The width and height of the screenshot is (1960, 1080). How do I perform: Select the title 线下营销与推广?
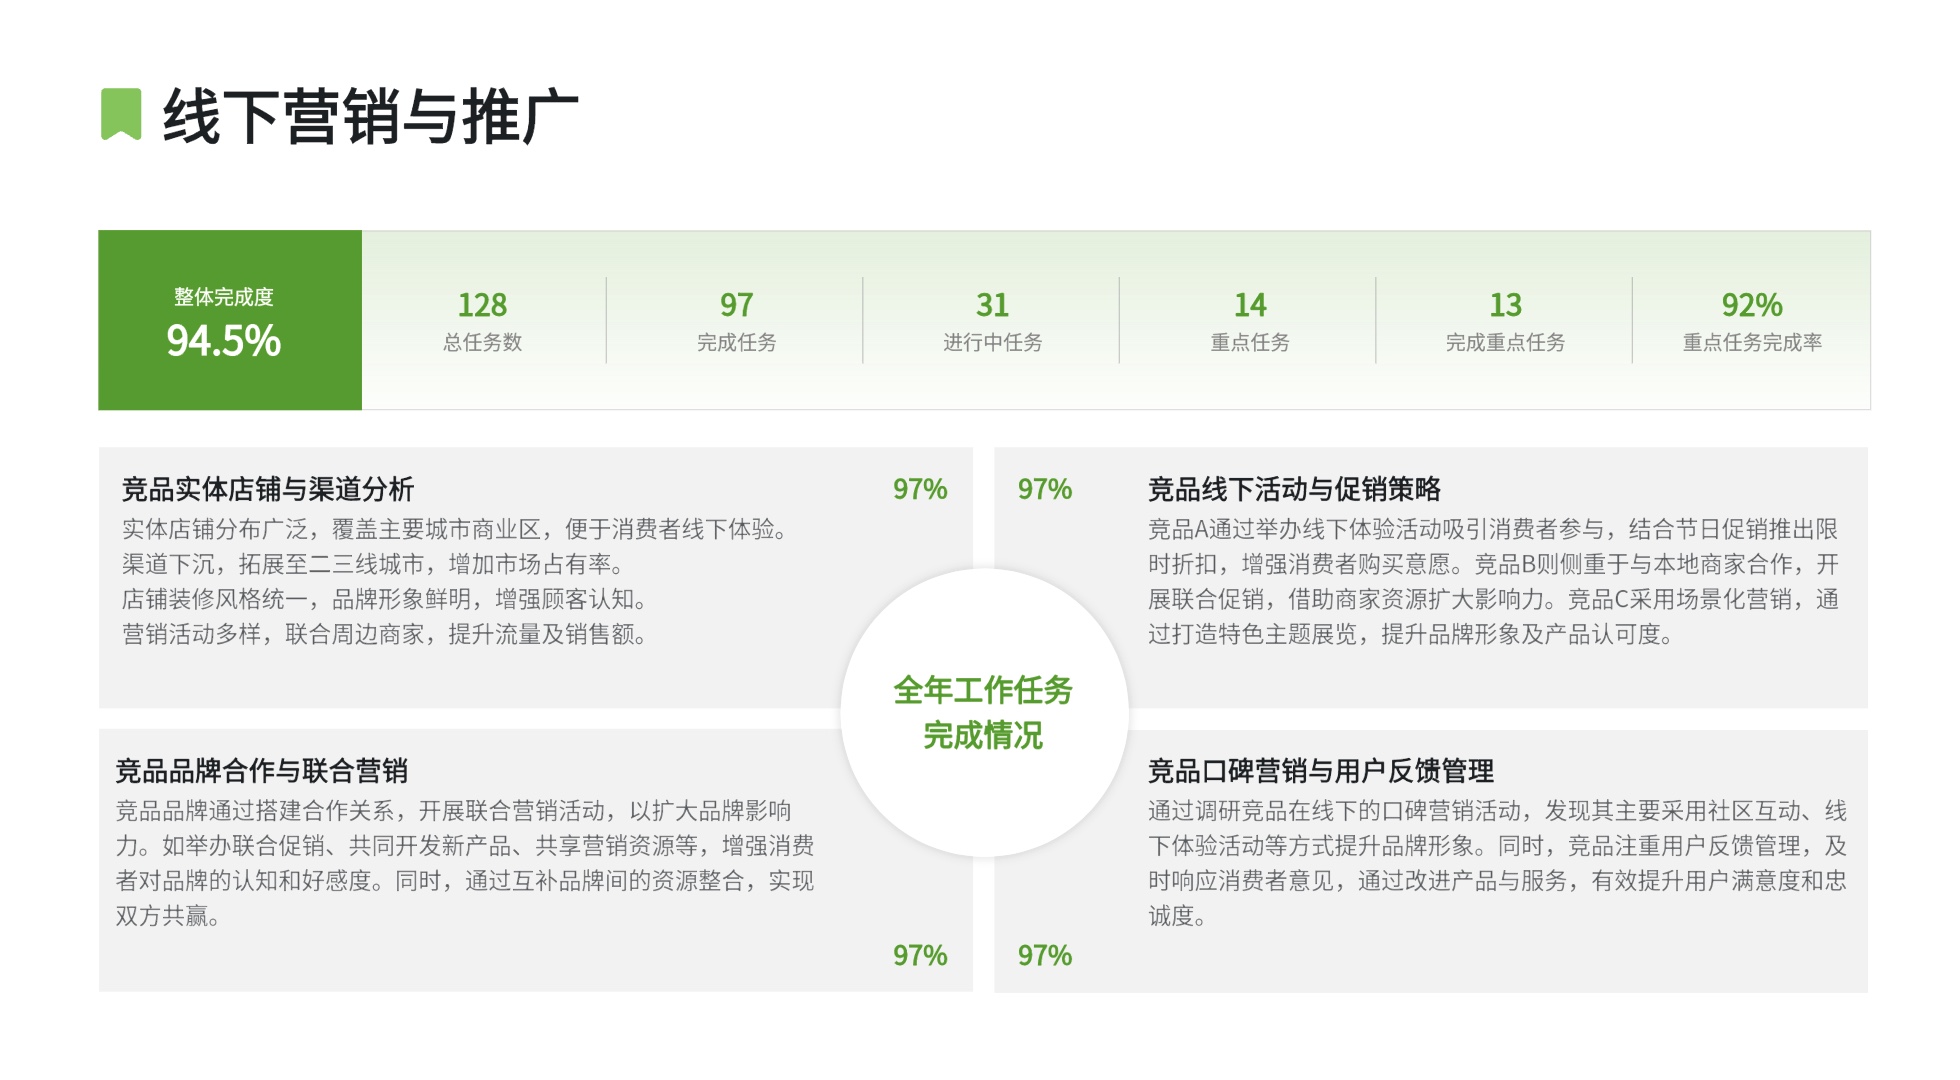click(370, 117)
